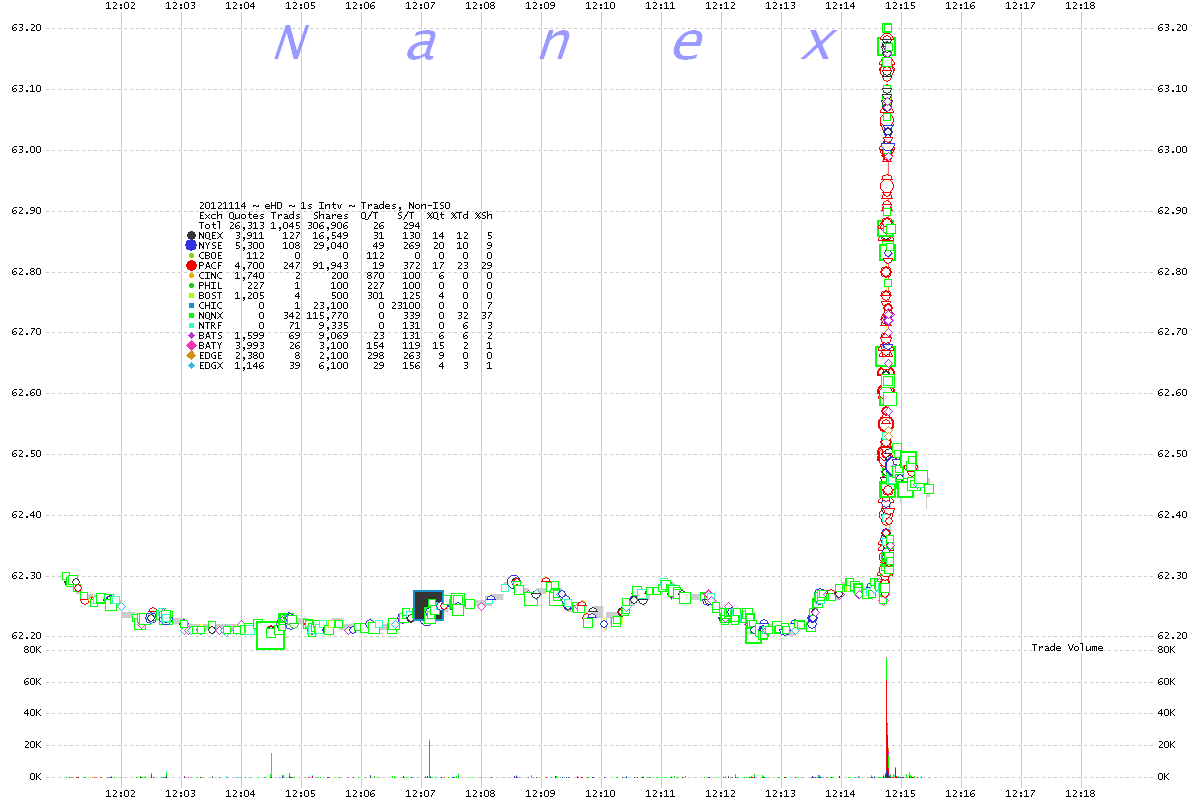1200x800 pixels.
Task: Click the Trade Volume label
Action: point(1067,648)
